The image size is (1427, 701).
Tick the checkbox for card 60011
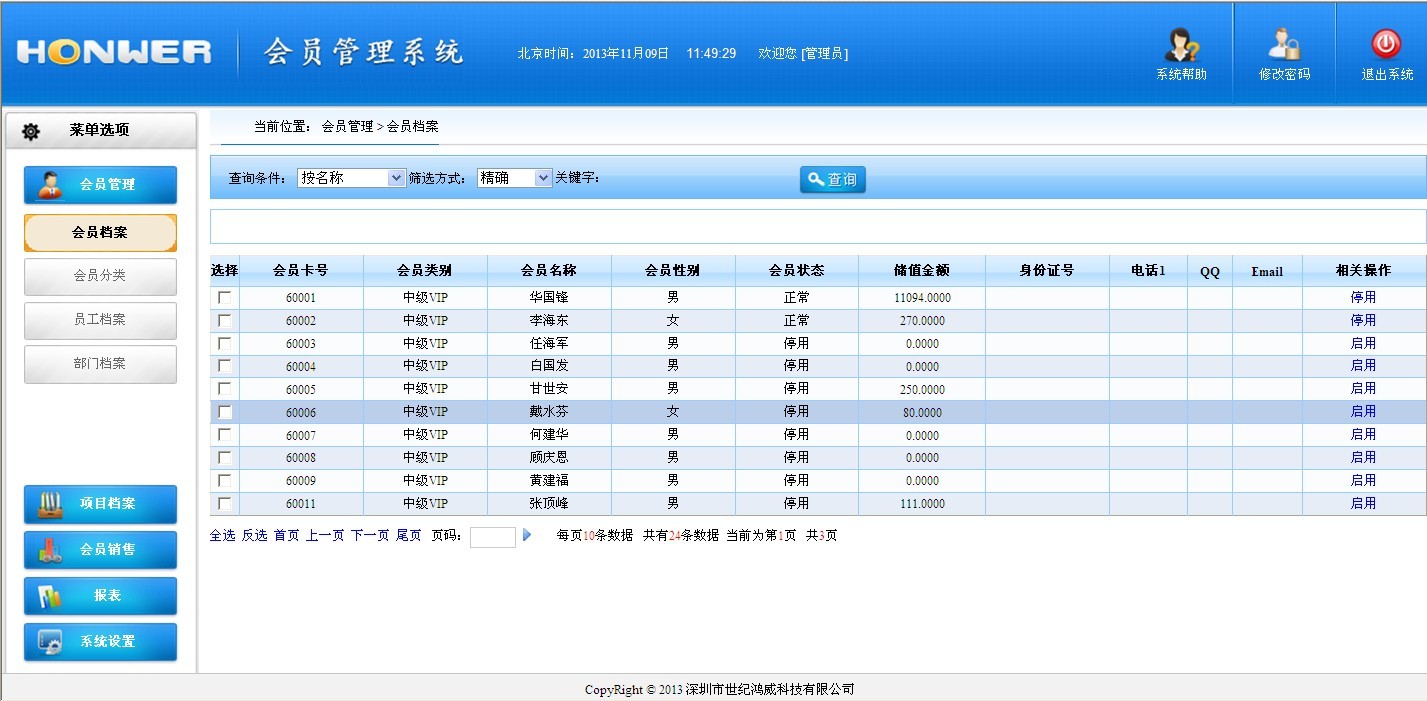[225, 504]
